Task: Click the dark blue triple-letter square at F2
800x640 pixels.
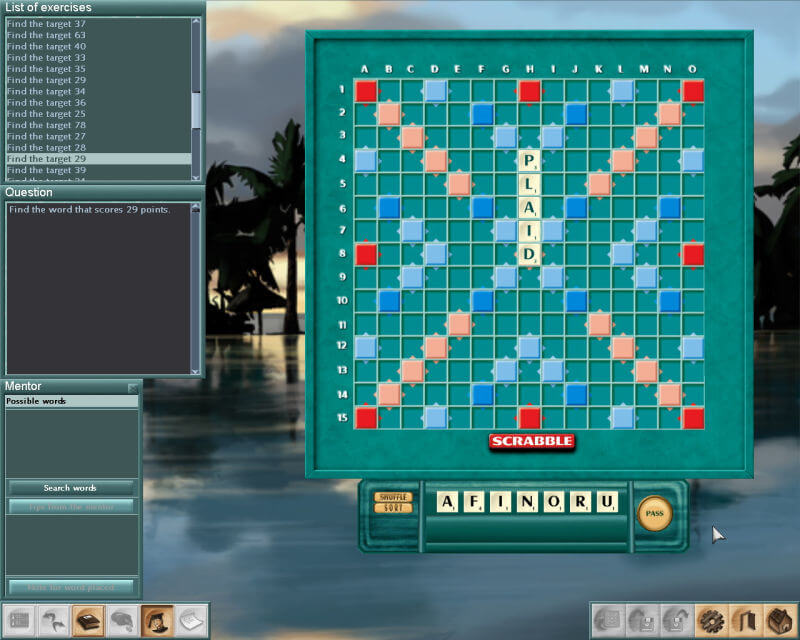Action: click(482, 114)
